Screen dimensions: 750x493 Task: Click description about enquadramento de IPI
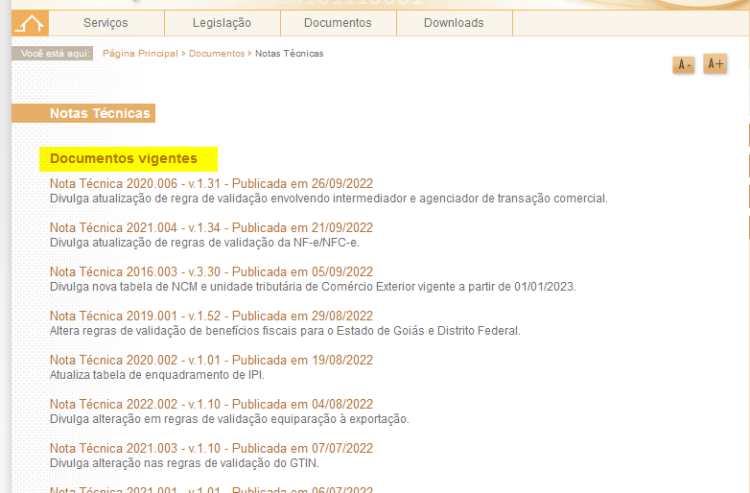point(157,375)
